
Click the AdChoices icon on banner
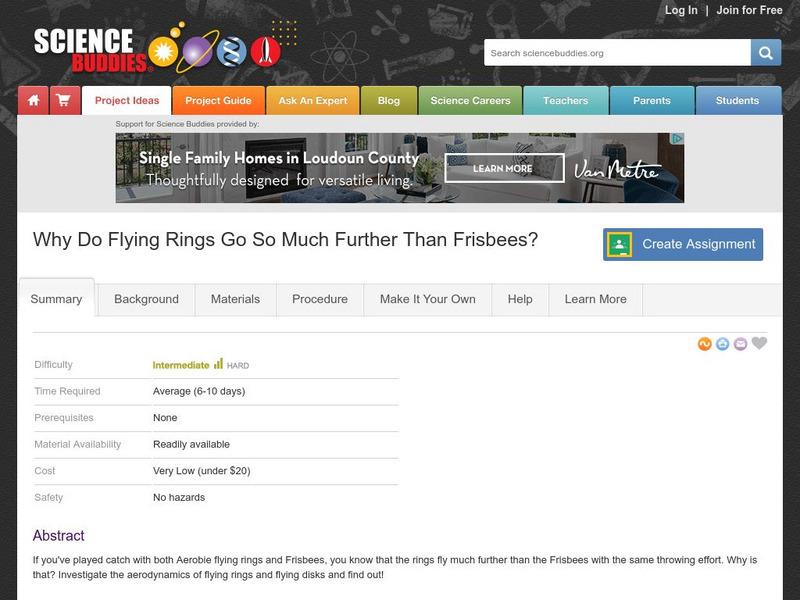pyautogui.click(x=677, y=138)
